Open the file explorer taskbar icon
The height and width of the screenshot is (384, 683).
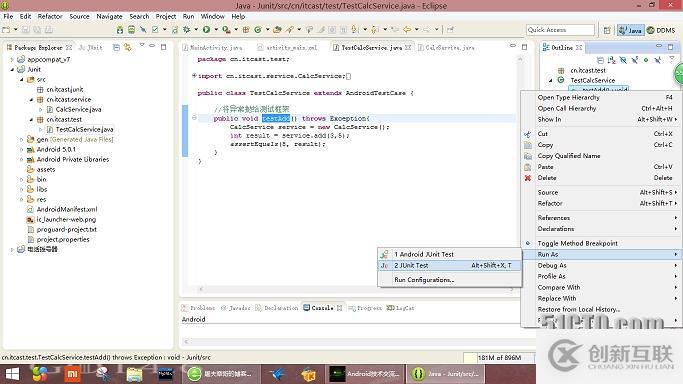point(135,374)
